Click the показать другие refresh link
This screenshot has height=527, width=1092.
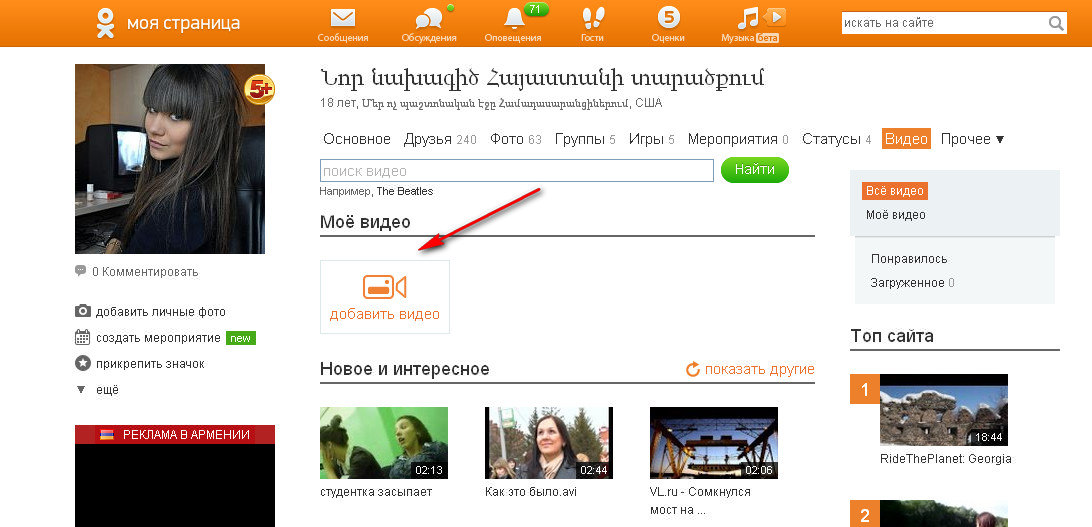tap(750, 369)
